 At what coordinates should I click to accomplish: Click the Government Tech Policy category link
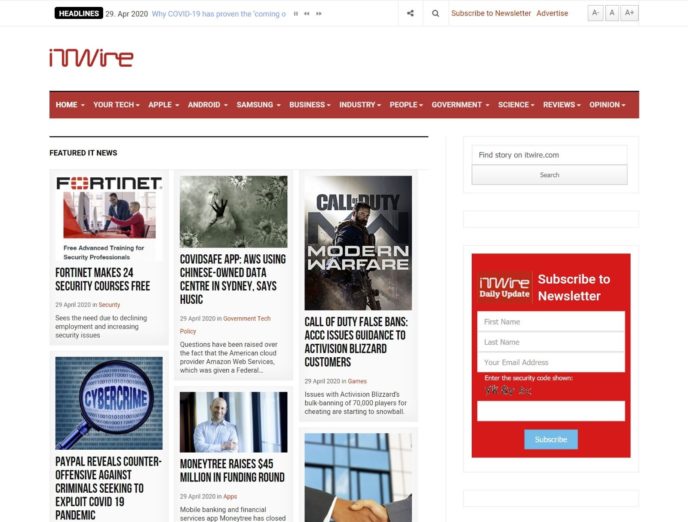pos(225,325)
